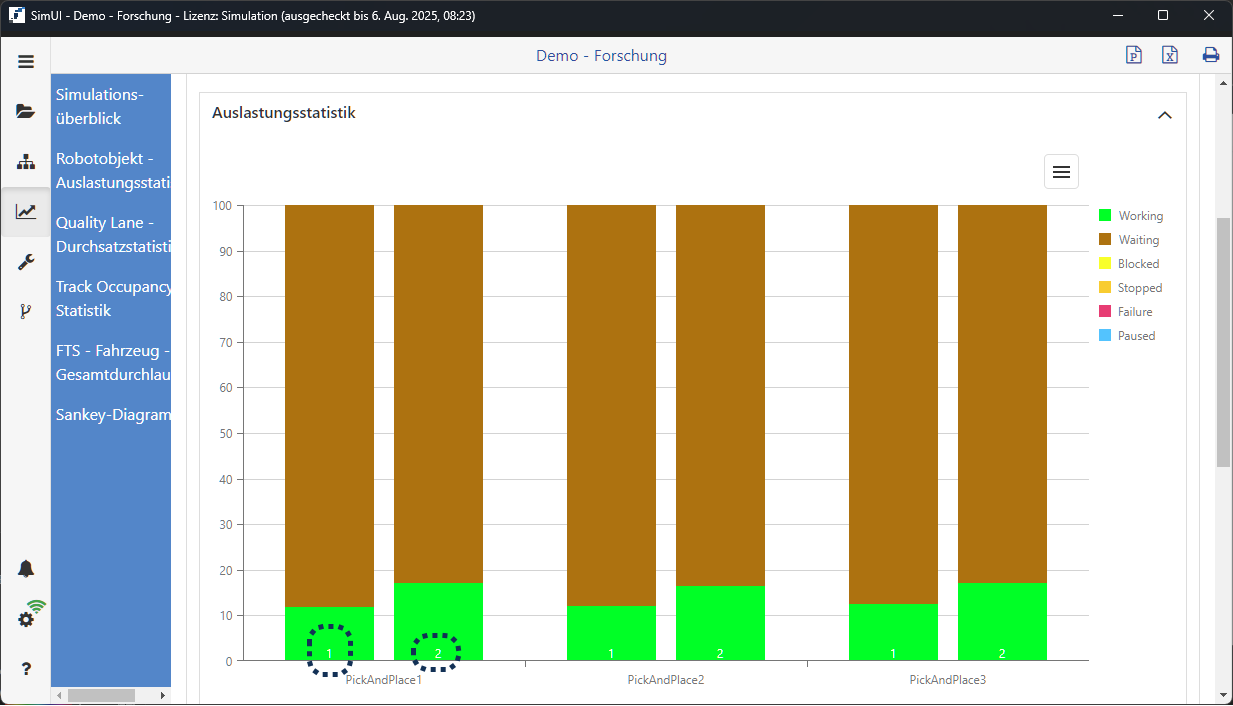The width and height of the screenshot is (1233, 706).
Task: Open notifications bell icon
Action: (x=26, y=569)
